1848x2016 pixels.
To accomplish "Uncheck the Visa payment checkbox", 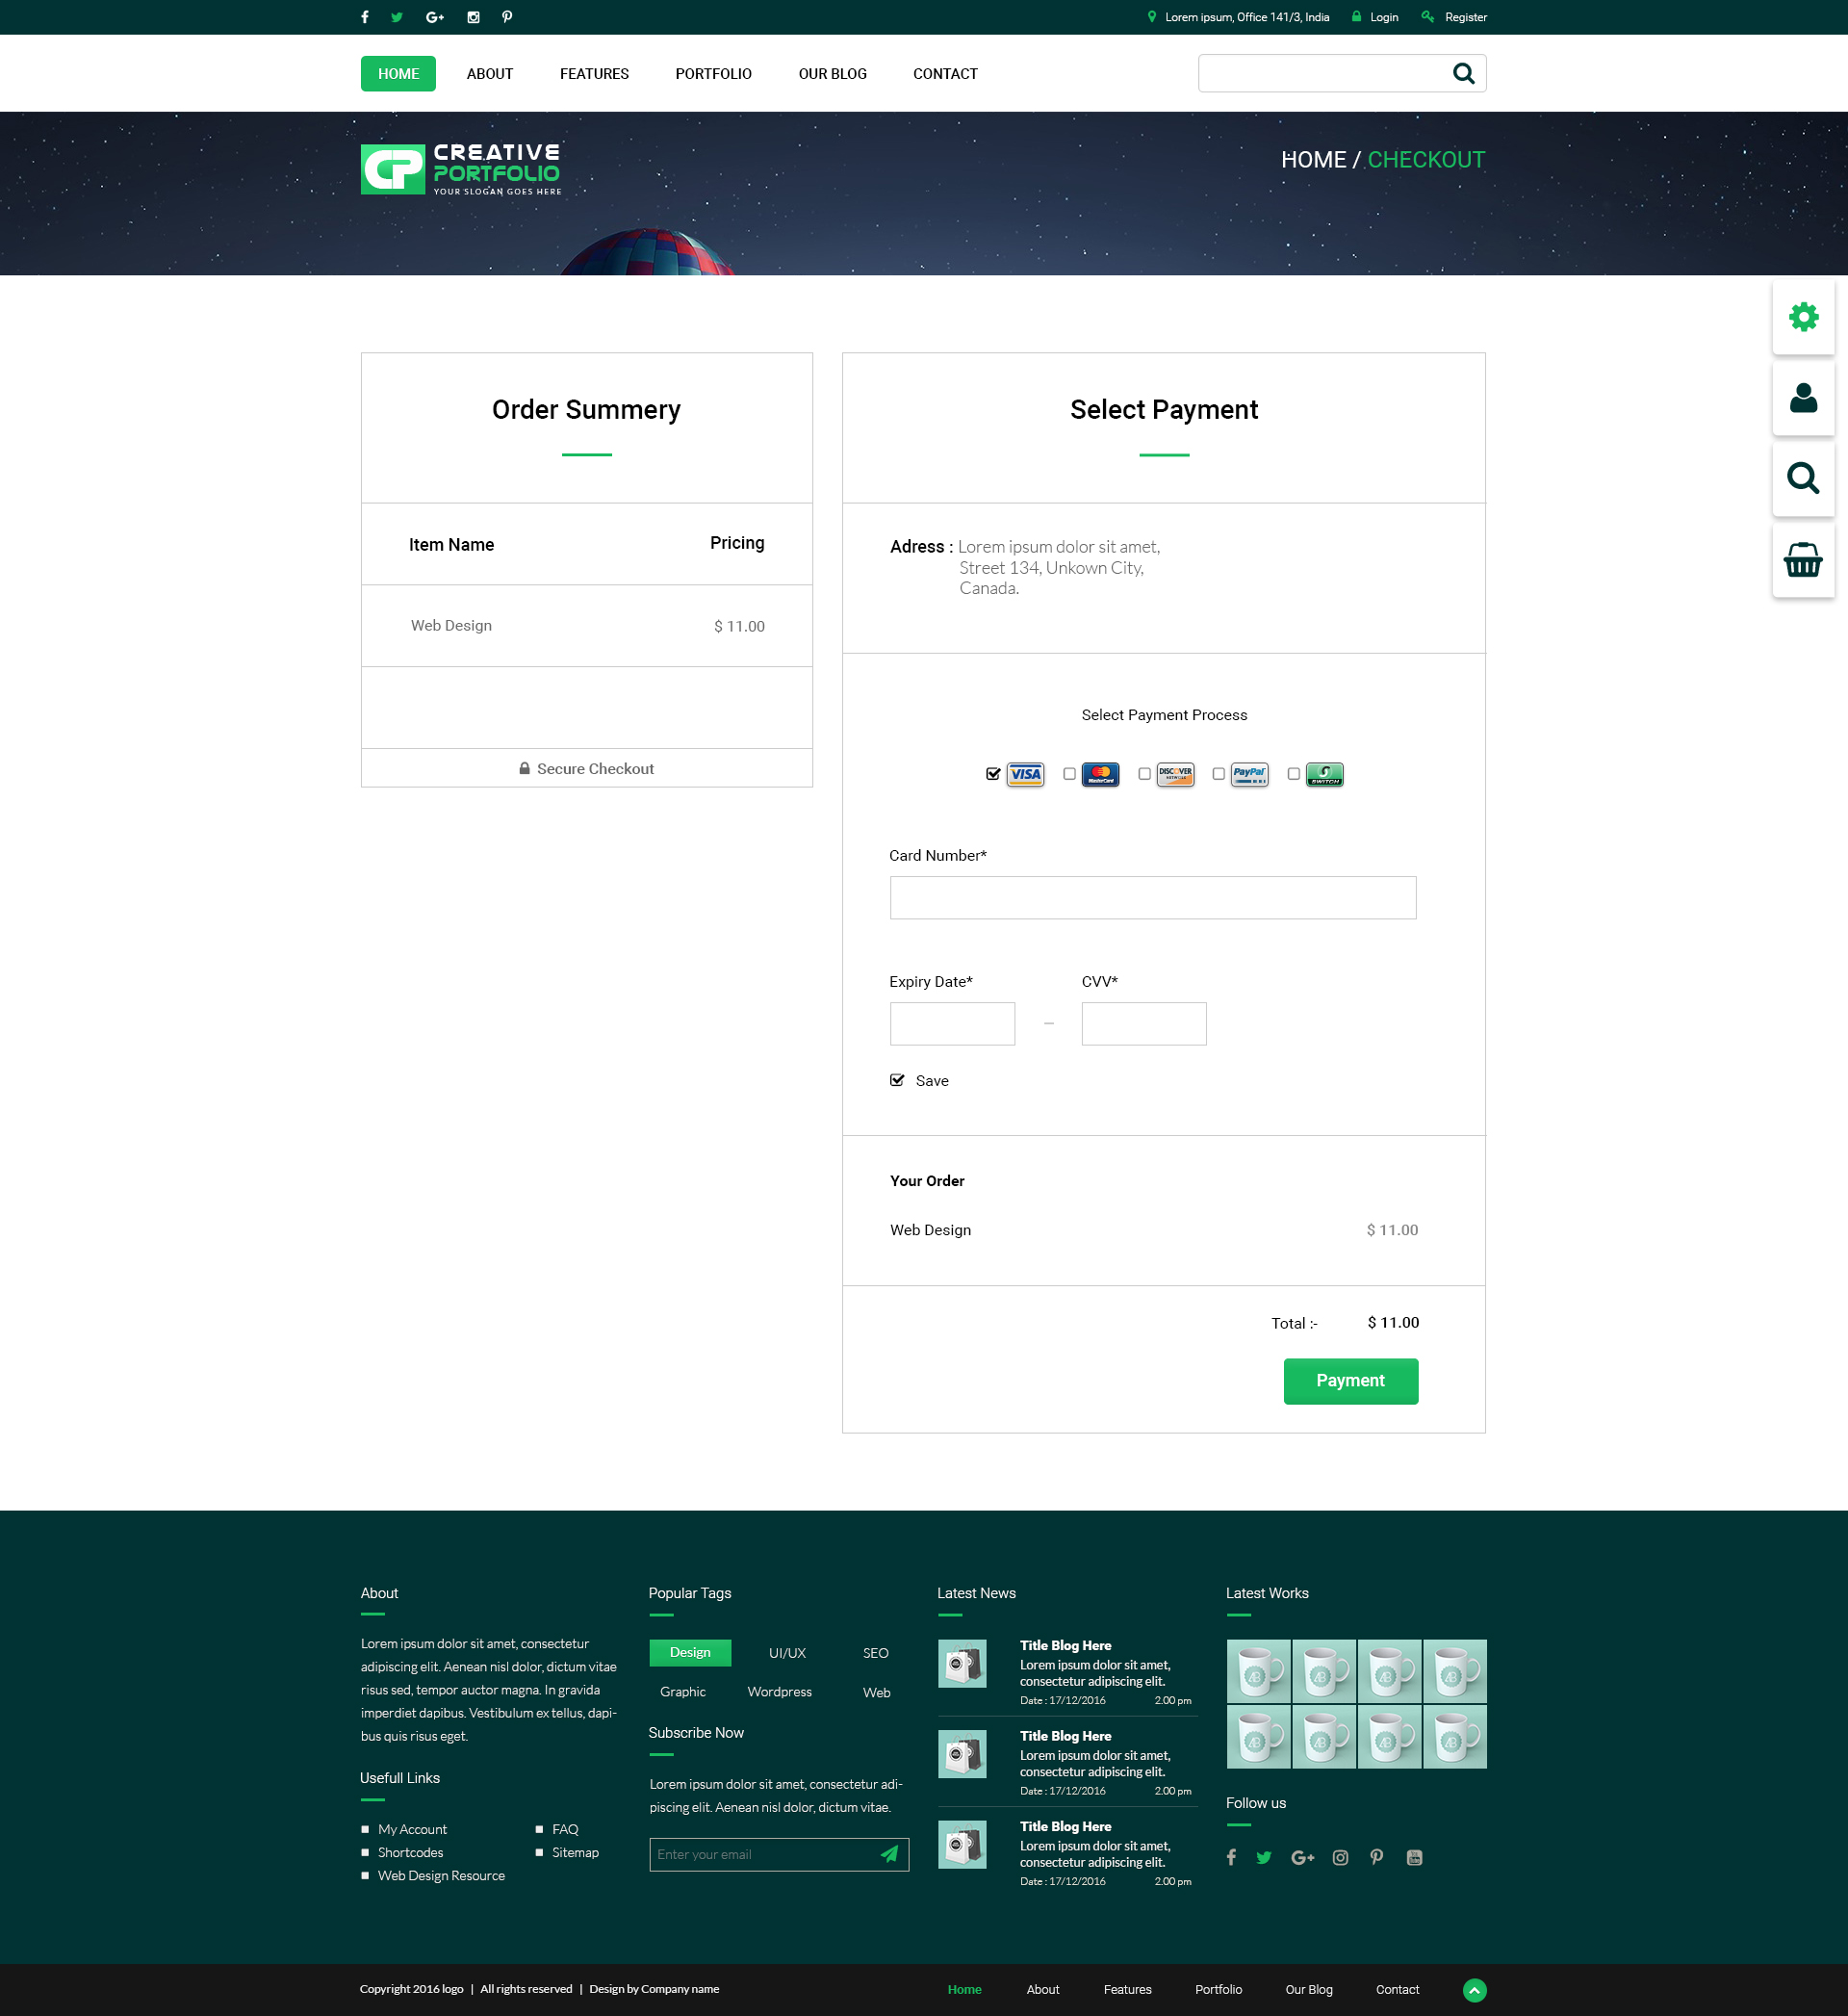I will (993, 774).
